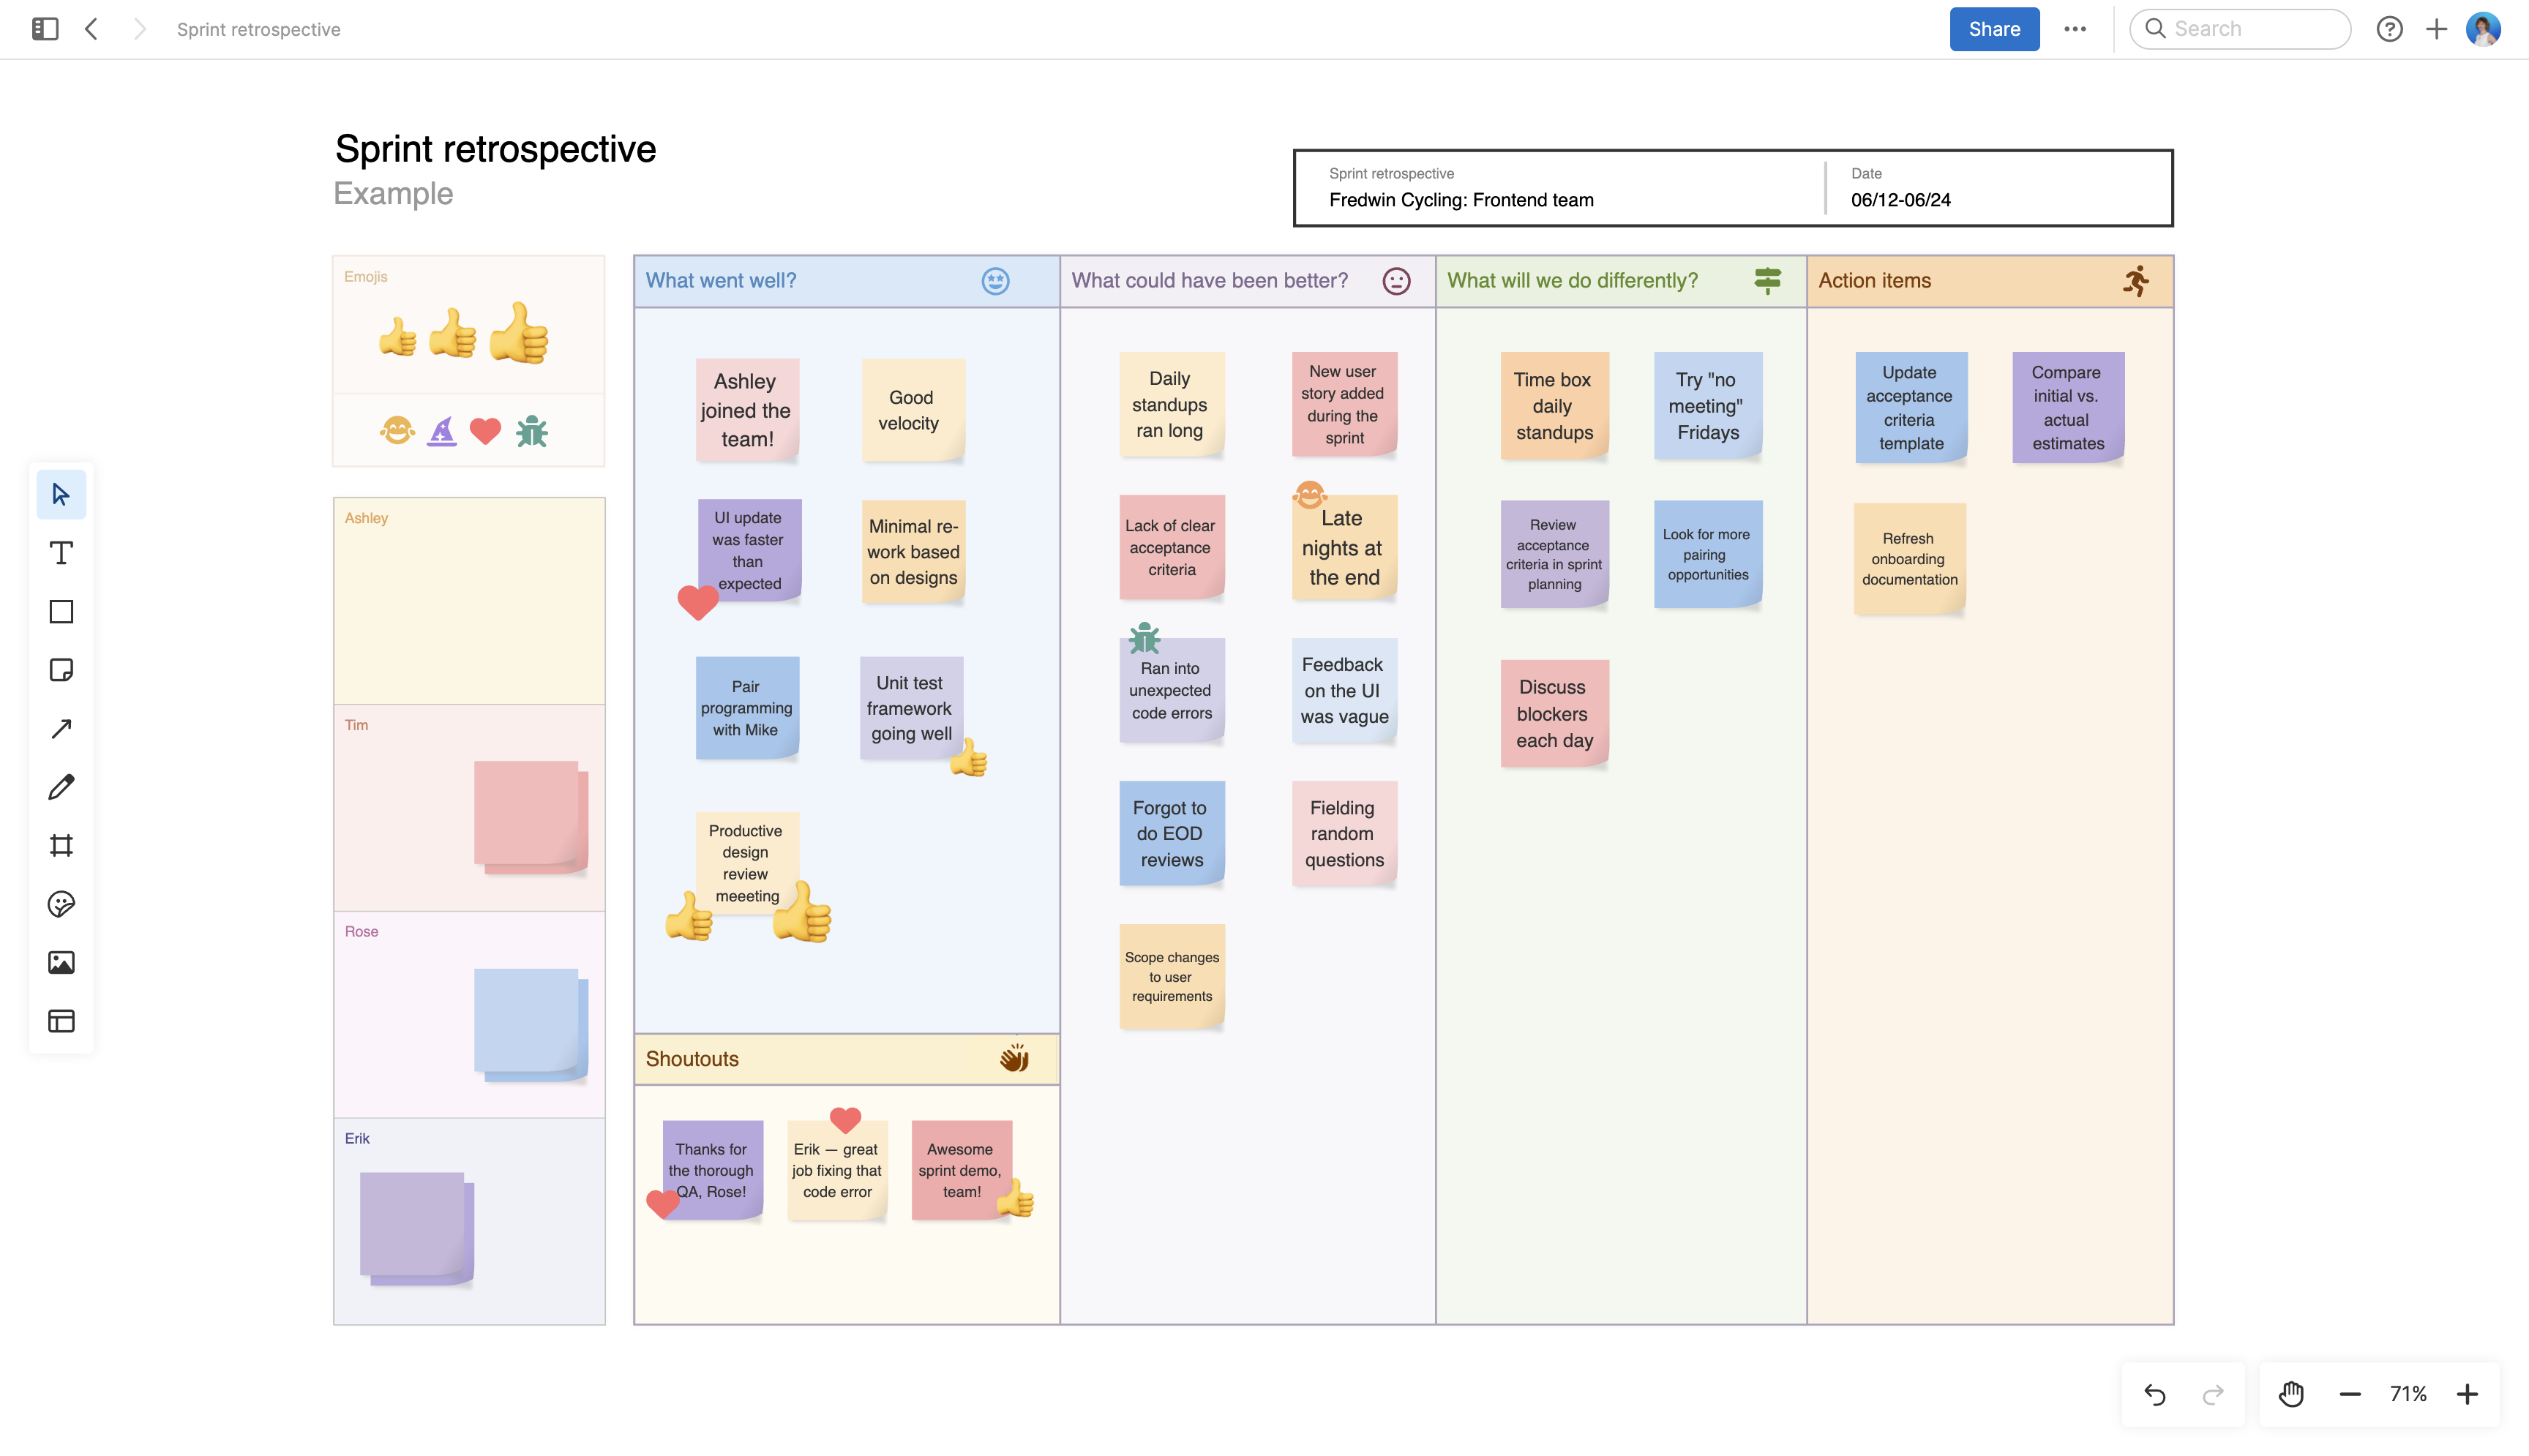Viewport: 2529px width, 1456px height.
Task: Select the connector arrow tool
Action: pyautogui.click(x=61, y=728)
